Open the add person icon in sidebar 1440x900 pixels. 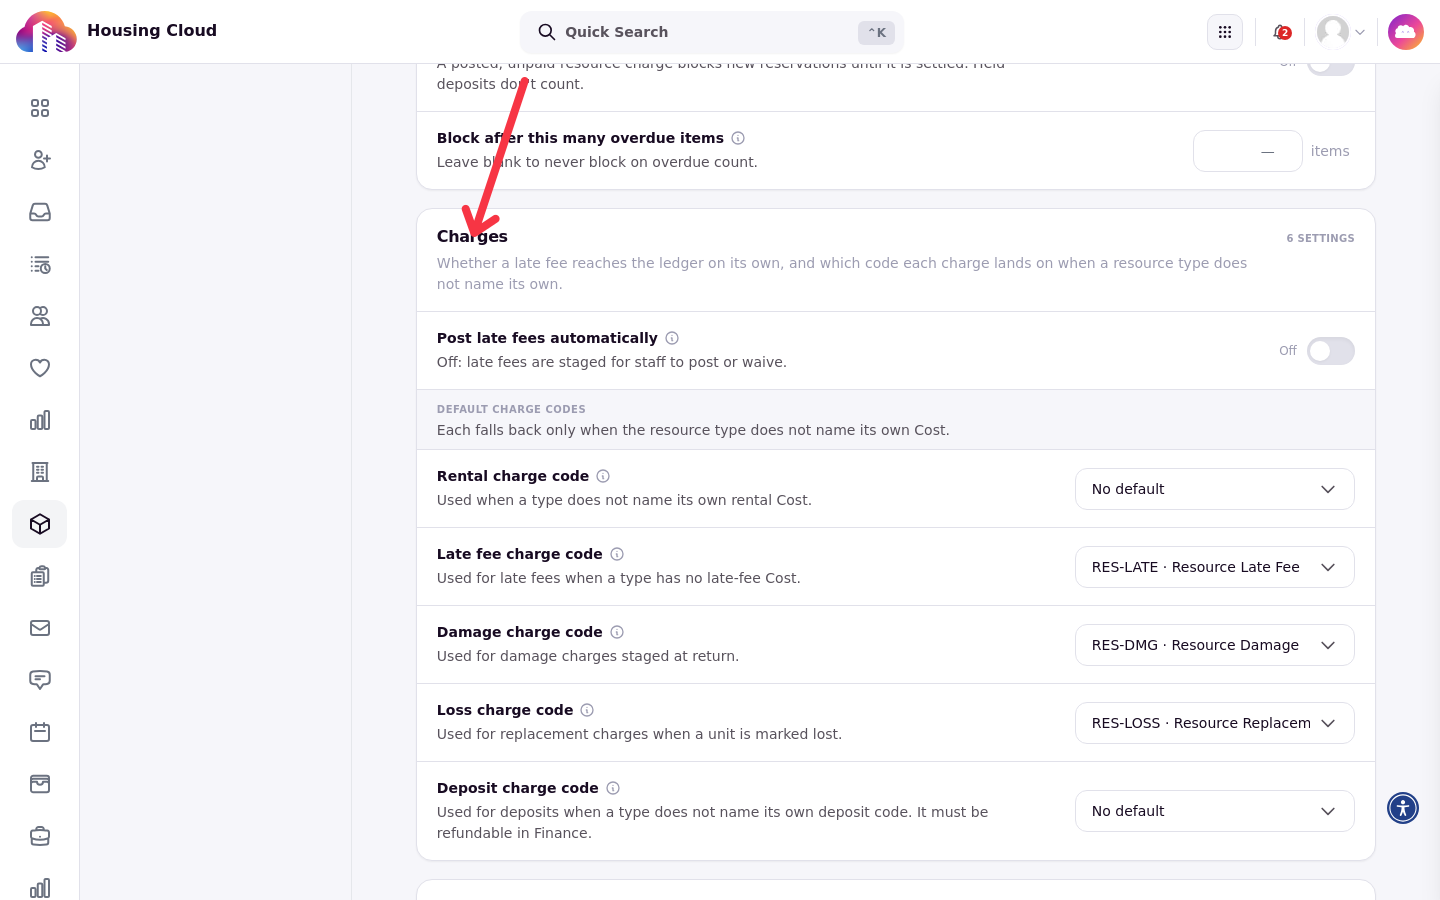[40, 160]
